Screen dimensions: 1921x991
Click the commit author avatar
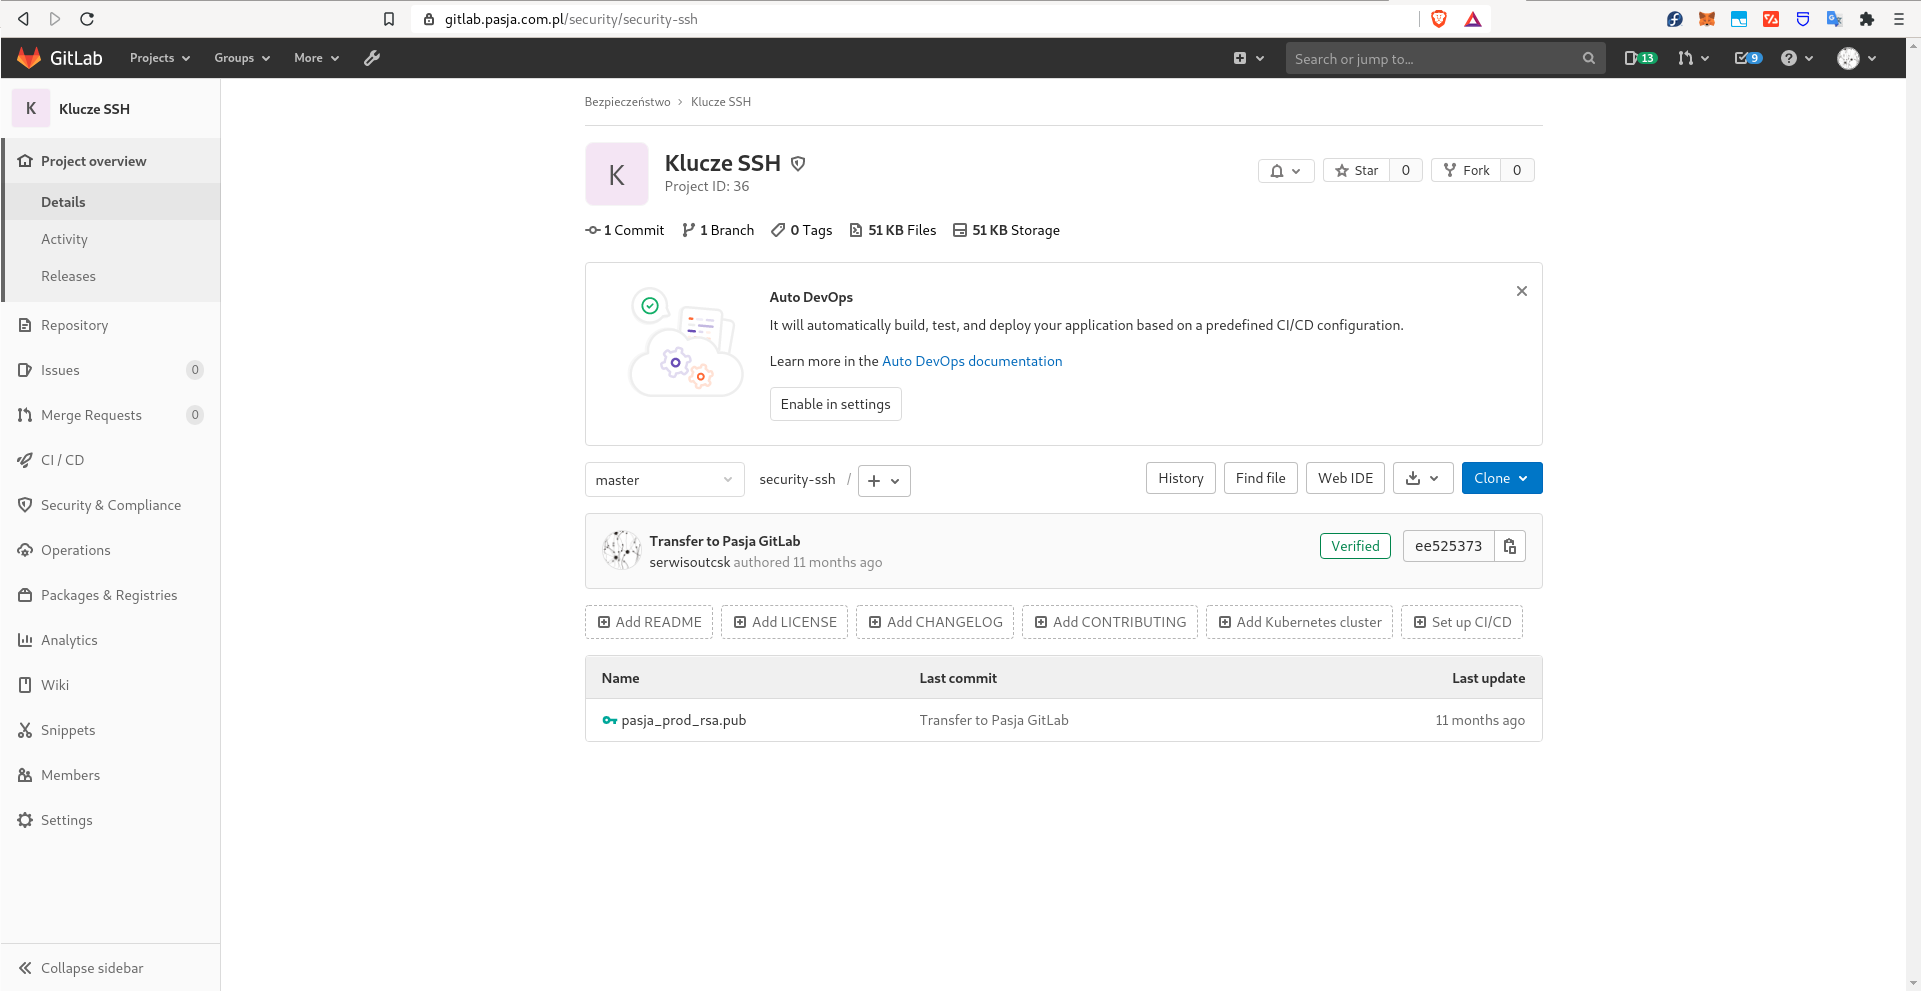[621, 550]
